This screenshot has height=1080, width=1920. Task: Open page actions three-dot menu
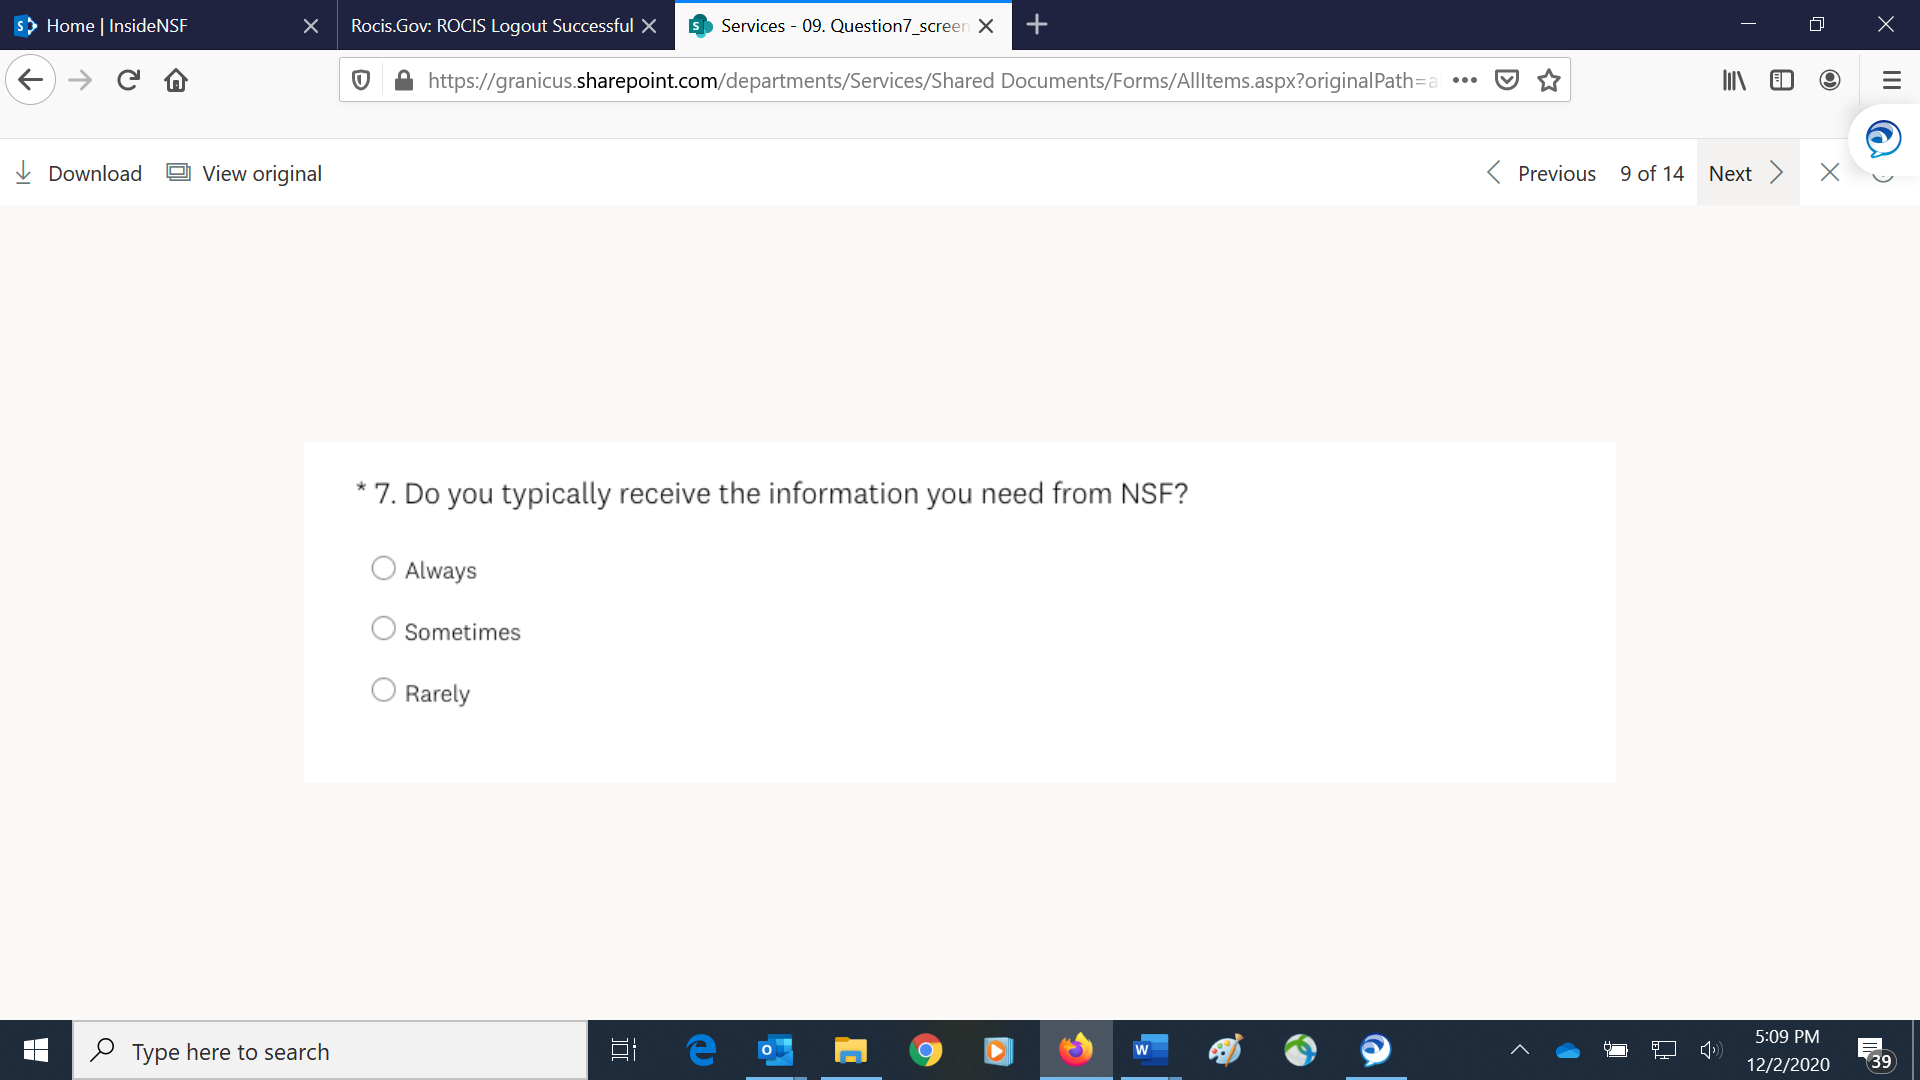pyautogui.click(x=1465, y=80)
